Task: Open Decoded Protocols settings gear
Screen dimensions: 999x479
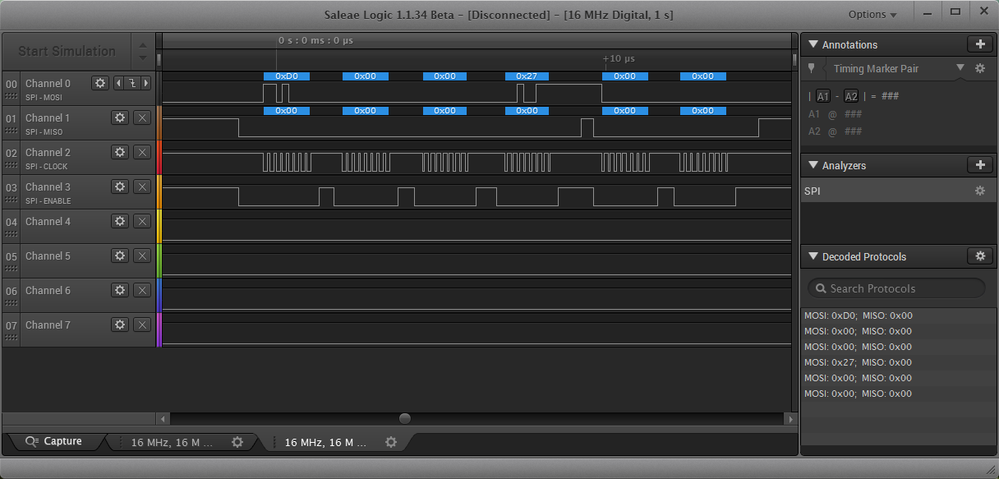Action: [979, 256]
